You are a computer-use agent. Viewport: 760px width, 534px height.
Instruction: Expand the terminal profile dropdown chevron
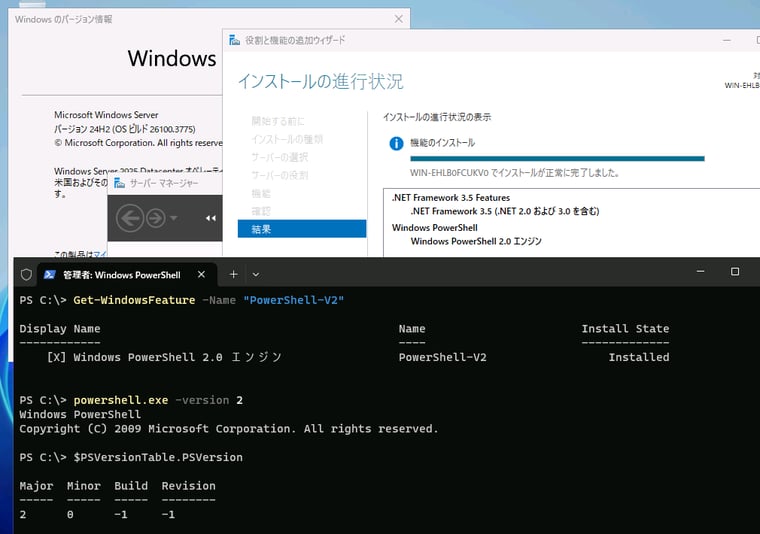pyautogui.click(x=255, y=275)
